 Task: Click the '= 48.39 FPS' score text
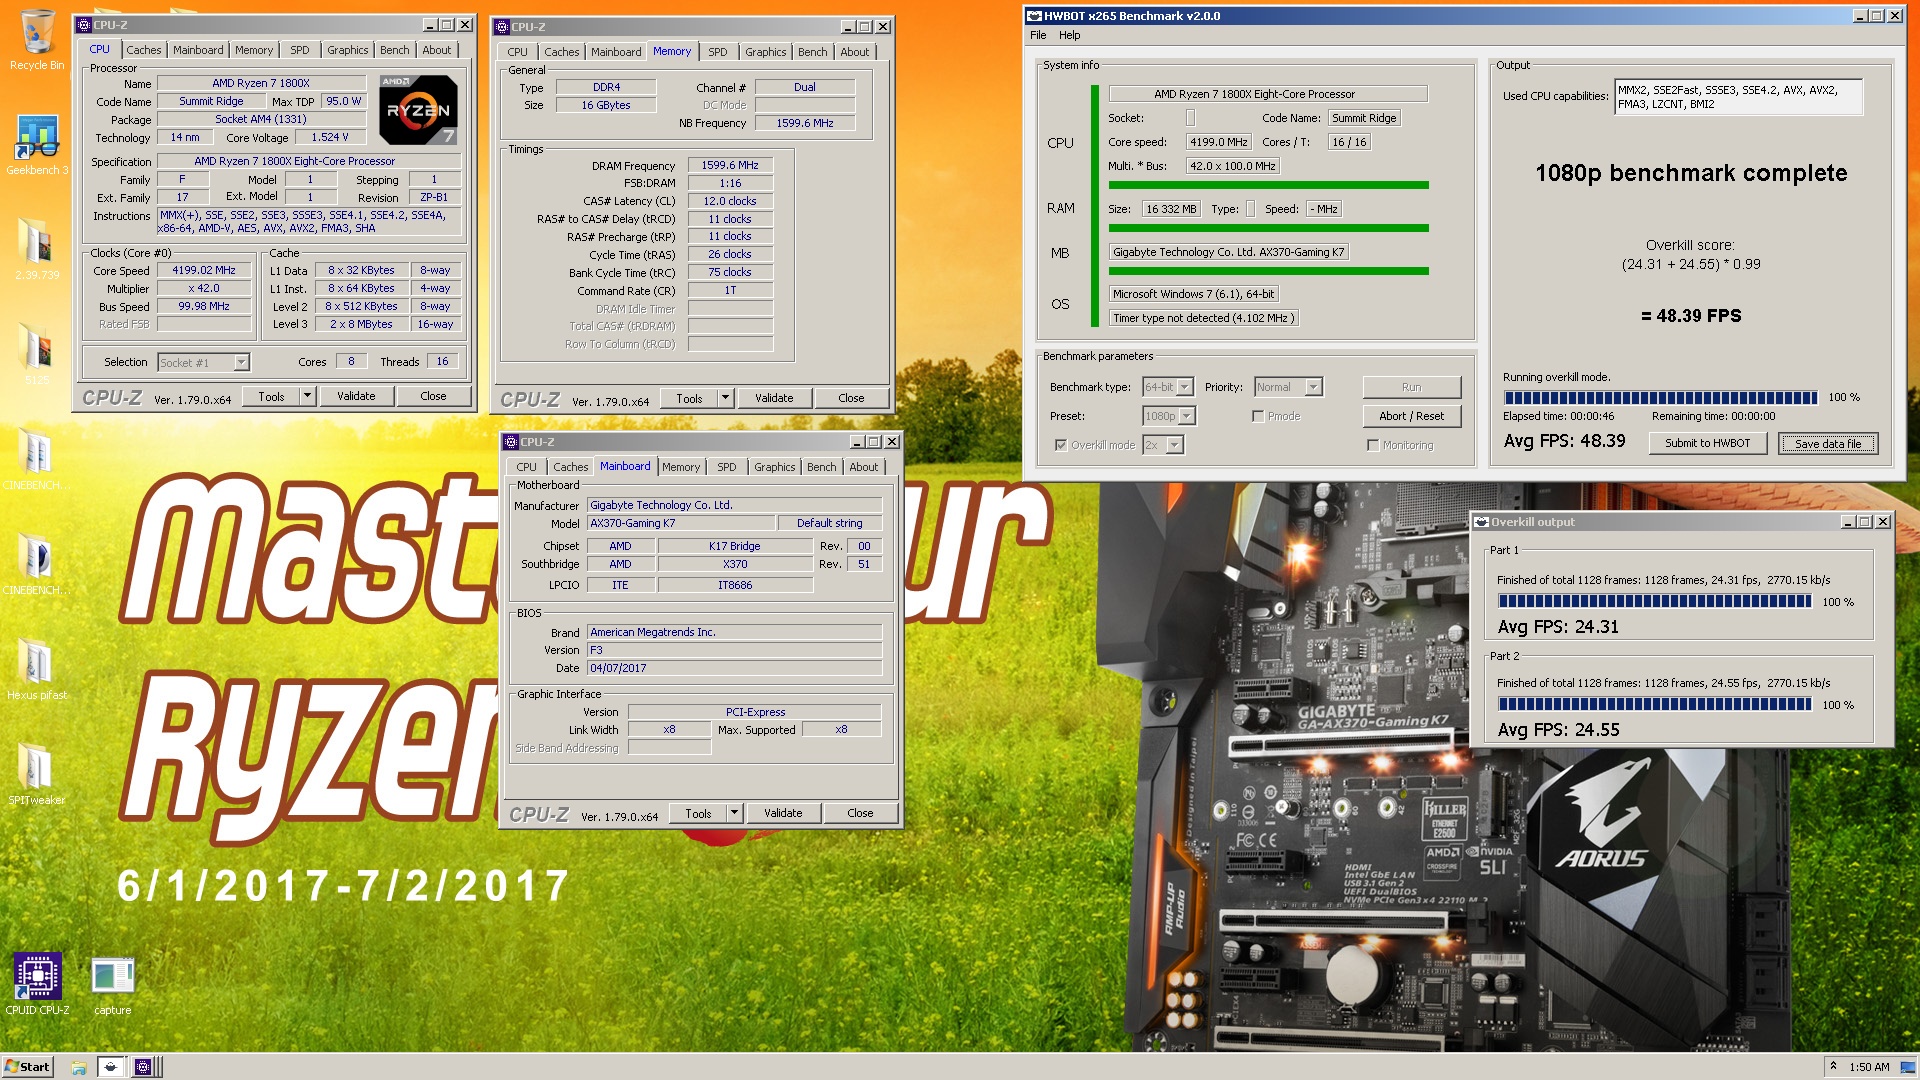pyautogui.click(x=1691, y=316)
